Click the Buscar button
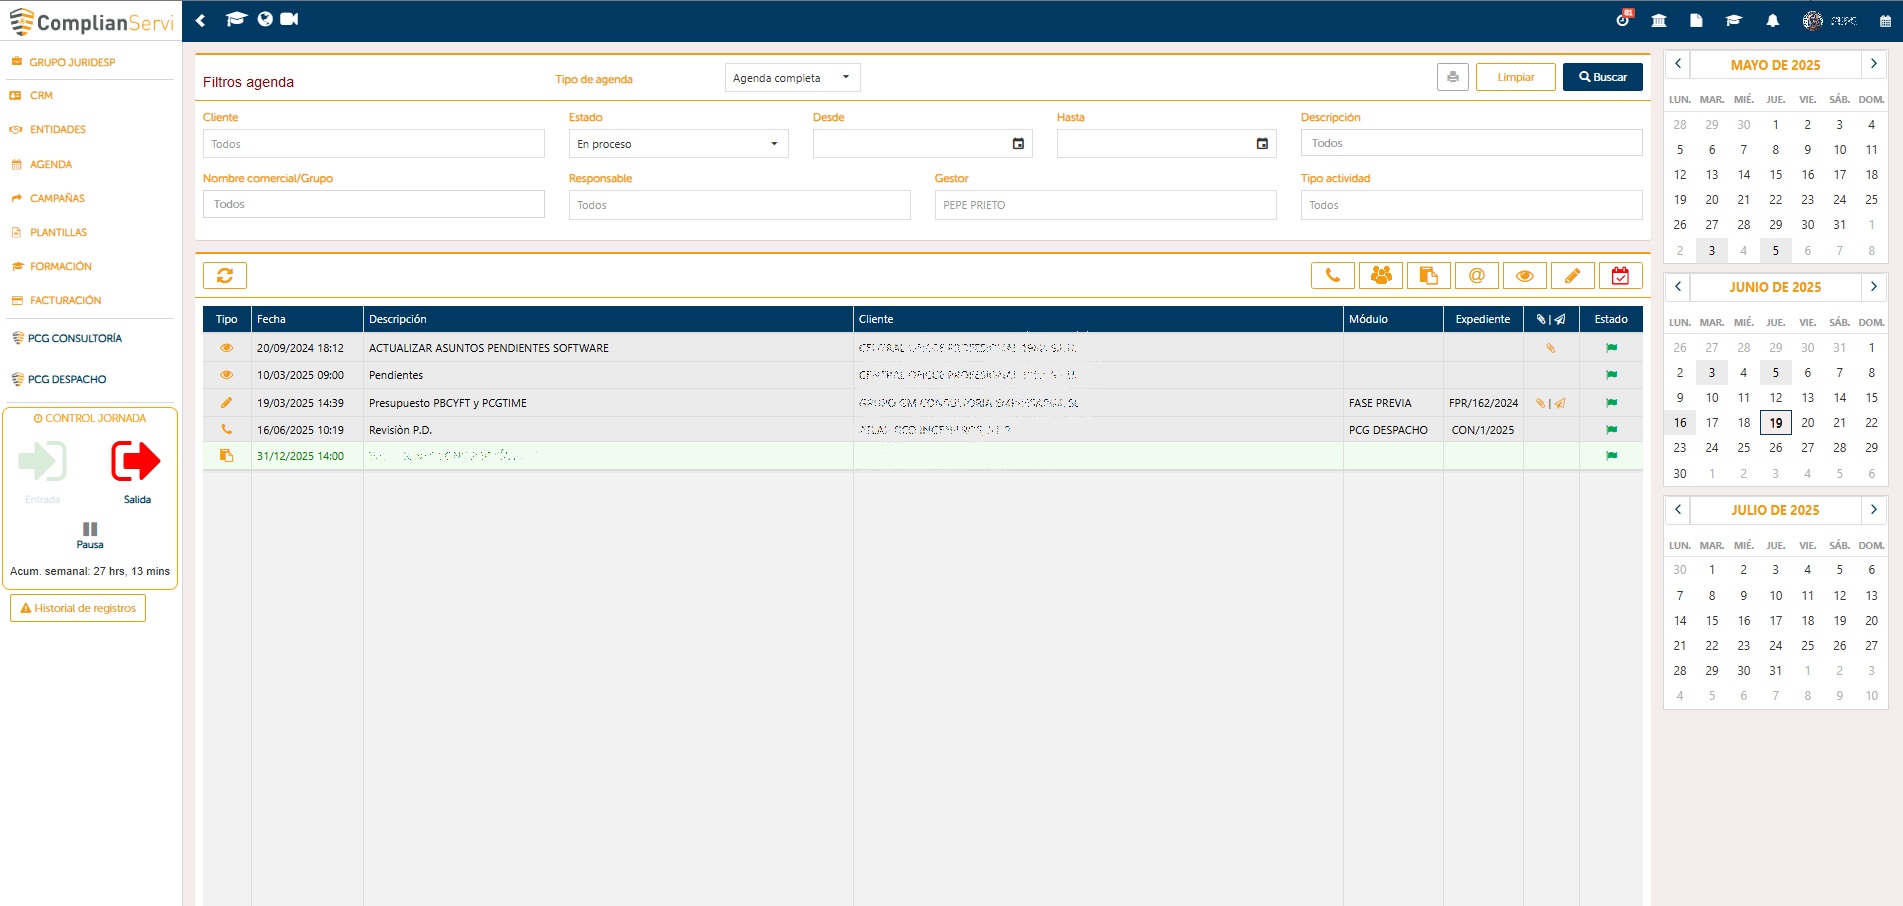Screen dimensions: 1903x906 (1603, 77)
